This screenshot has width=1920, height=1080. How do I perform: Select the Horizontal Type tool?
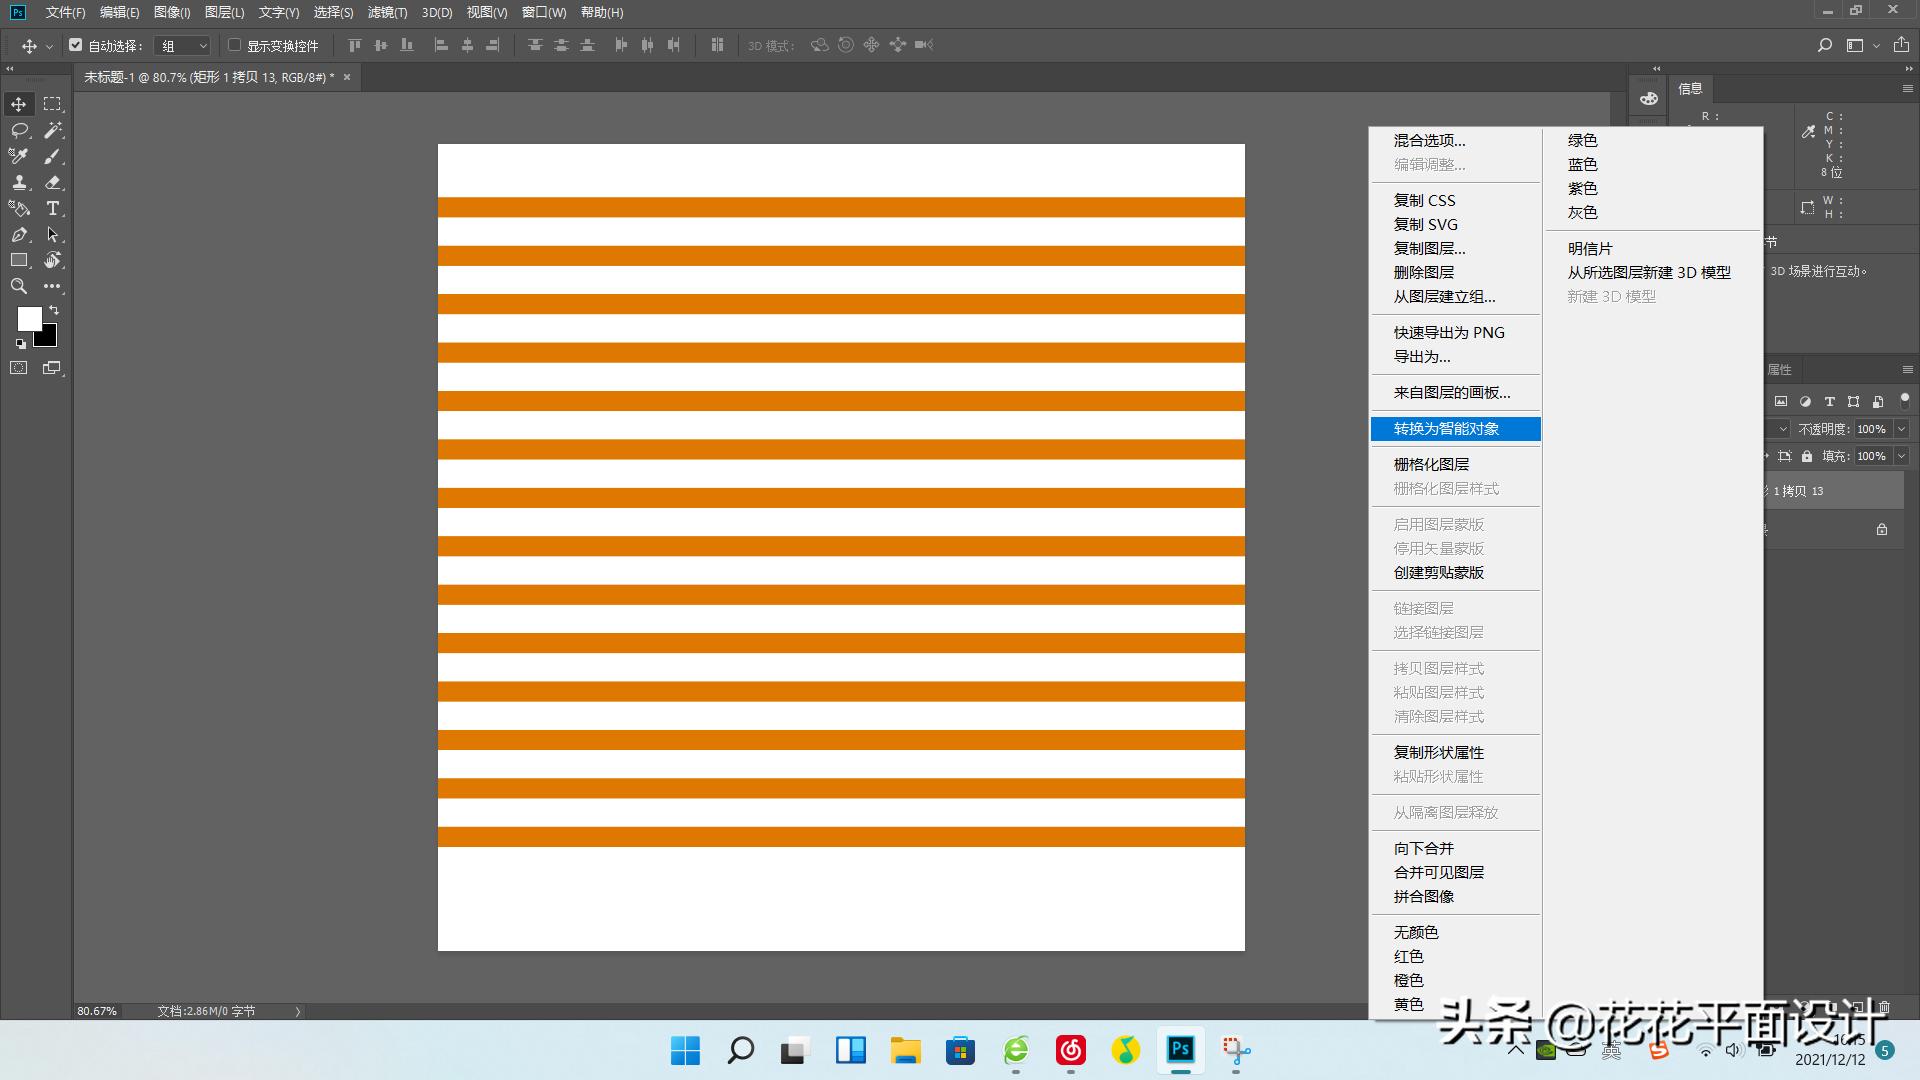pyautogui.click(x=53, y=209)
